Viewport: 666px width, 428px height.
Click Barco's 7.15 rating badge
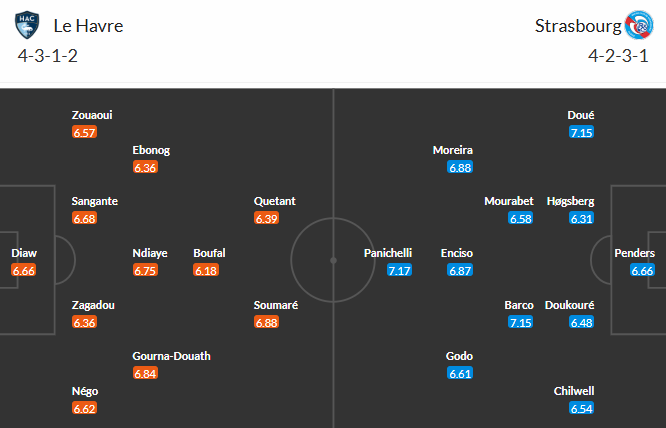[x=521, y=322]
